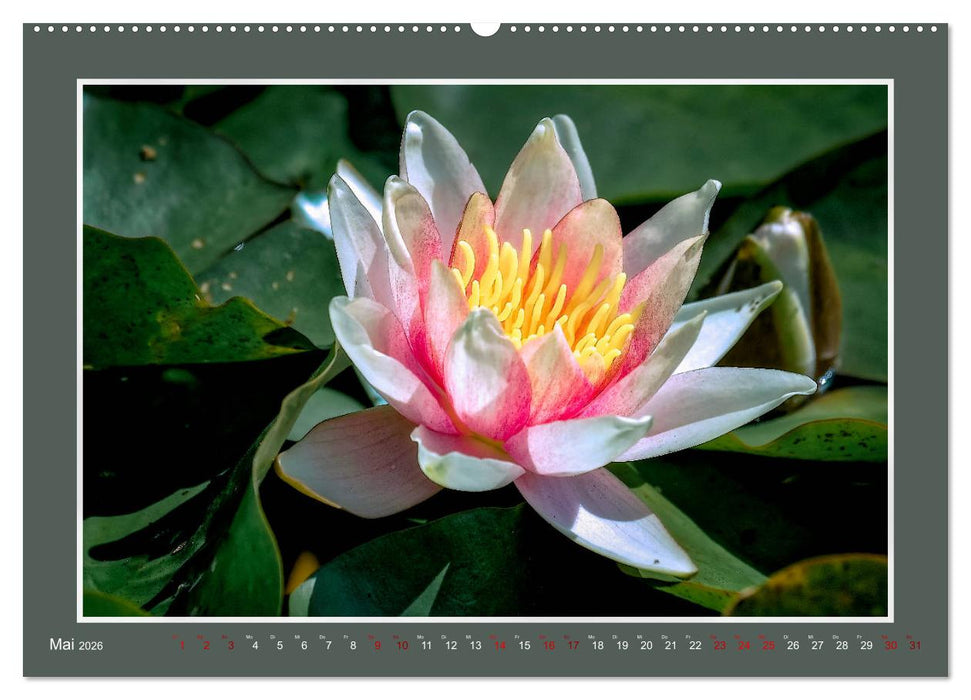This screenshot has height=700, width=971.
Task: Select red day 3 in the date strip
Action: click(230, 646)
